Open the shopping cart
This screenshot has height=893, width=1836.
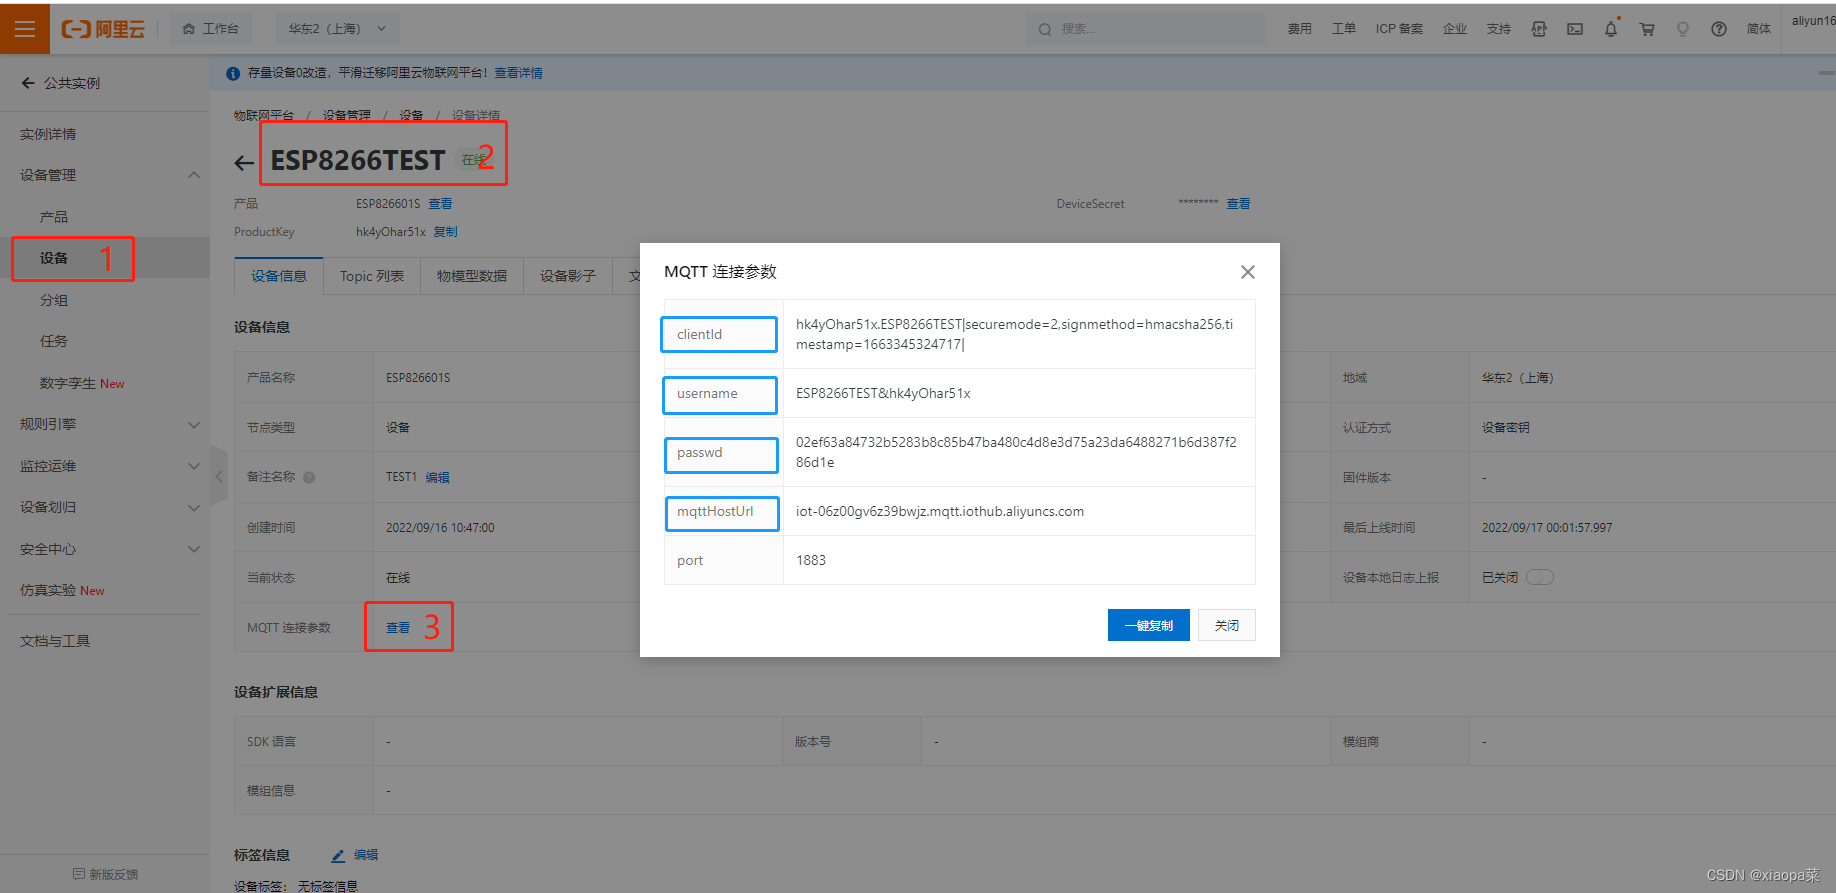[x=1647, y=29]
